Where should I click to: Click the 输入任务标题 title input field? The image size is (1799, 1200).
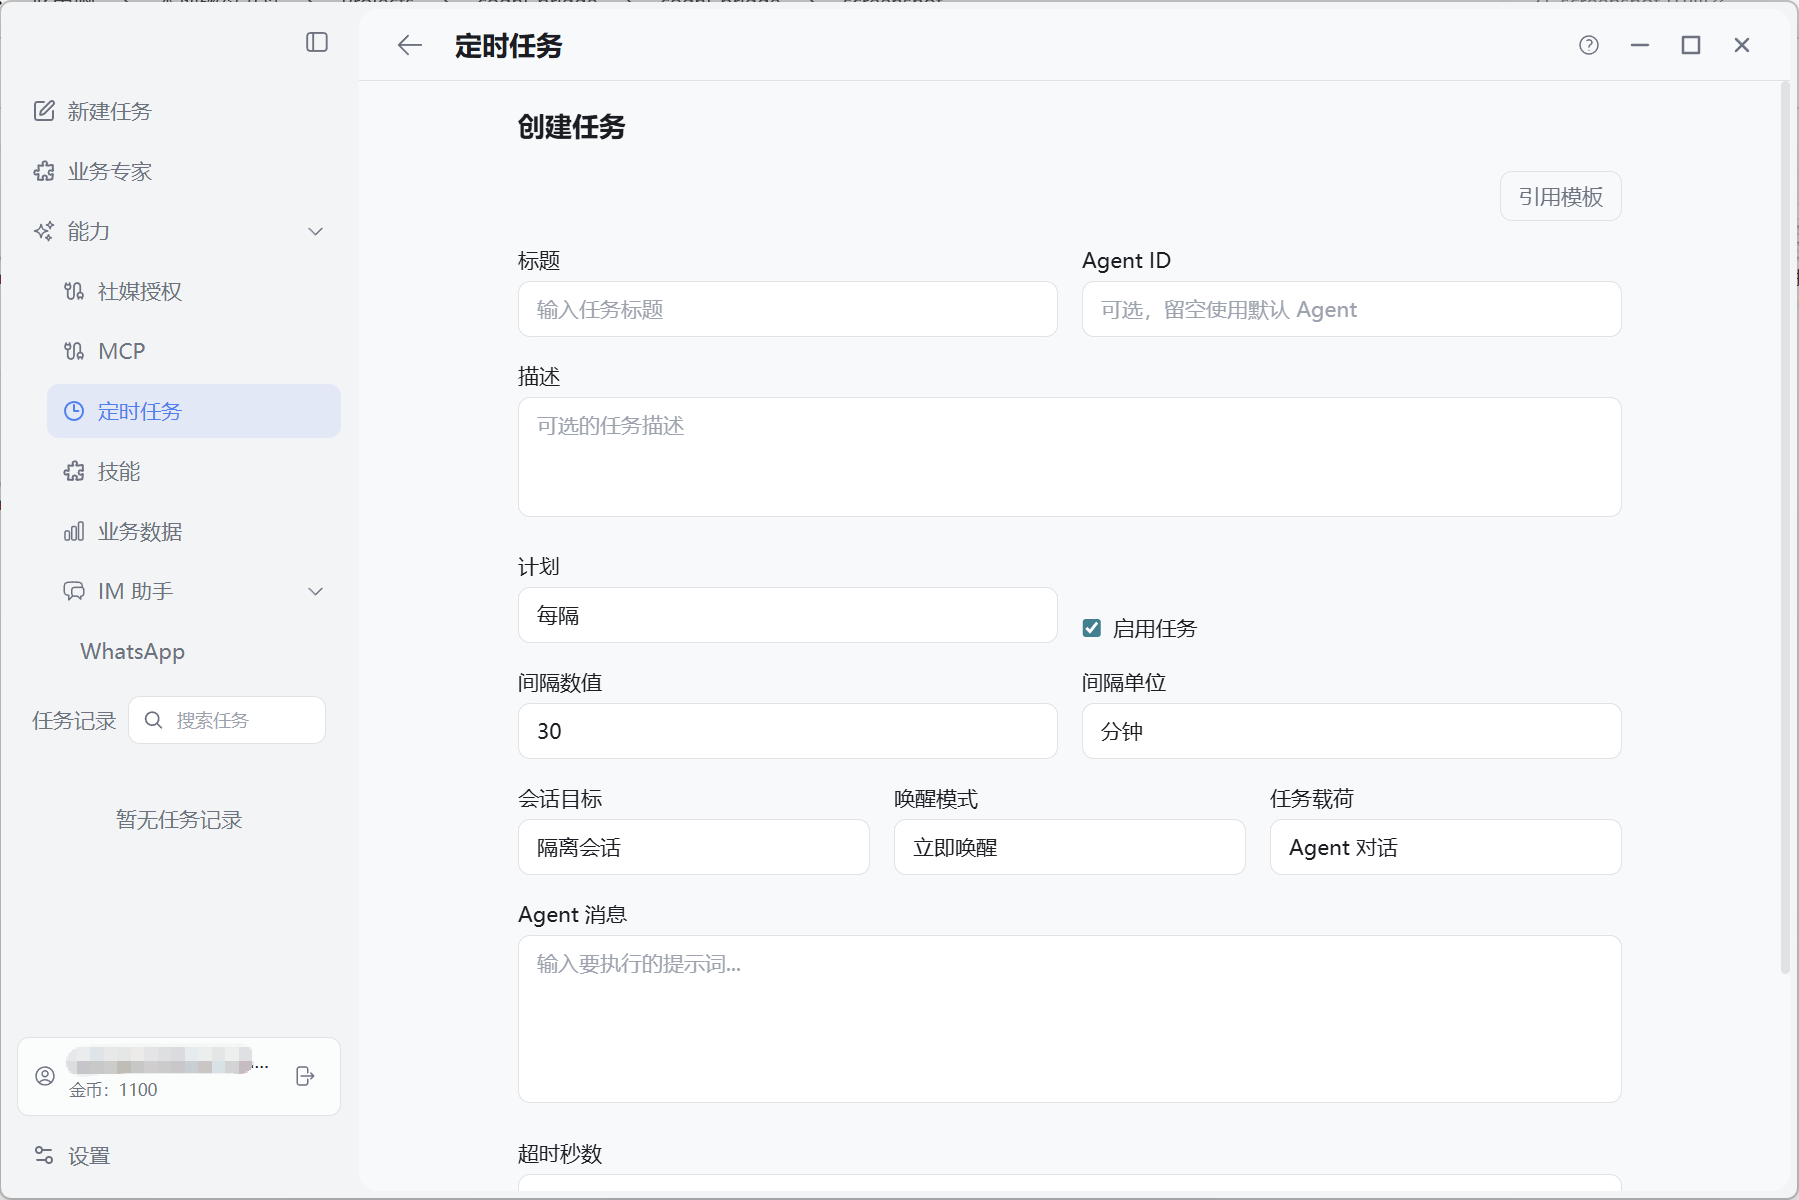click(x=788, y=309)
